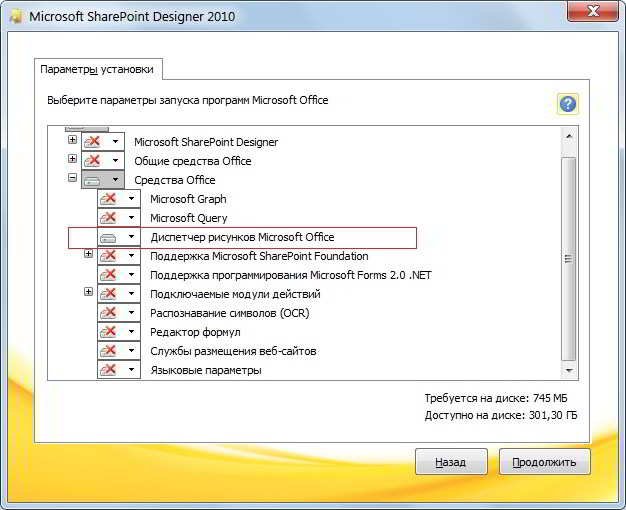Collapse the Средства Office tree node

pyautogui.click(x=72, y=179)
